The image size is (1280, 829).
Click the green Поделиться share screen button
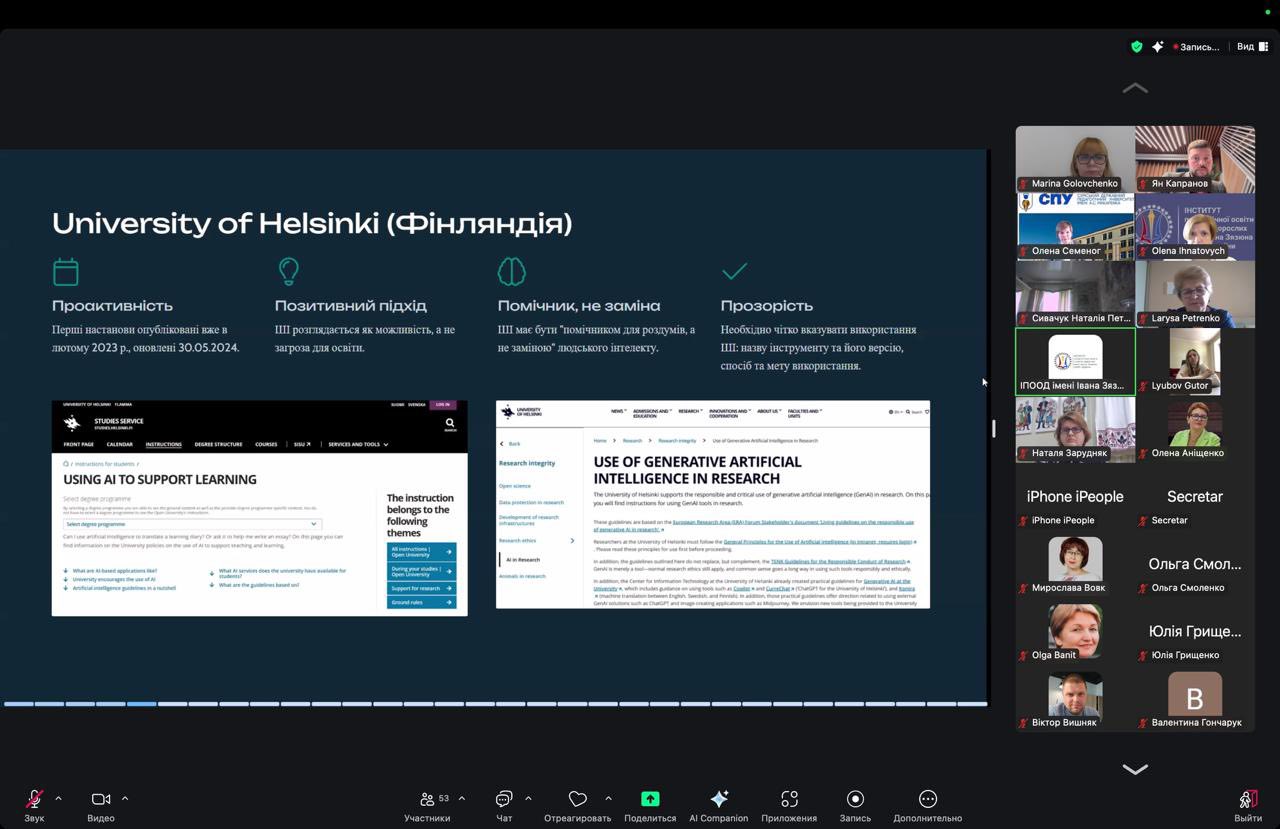[x=650, y=805]
